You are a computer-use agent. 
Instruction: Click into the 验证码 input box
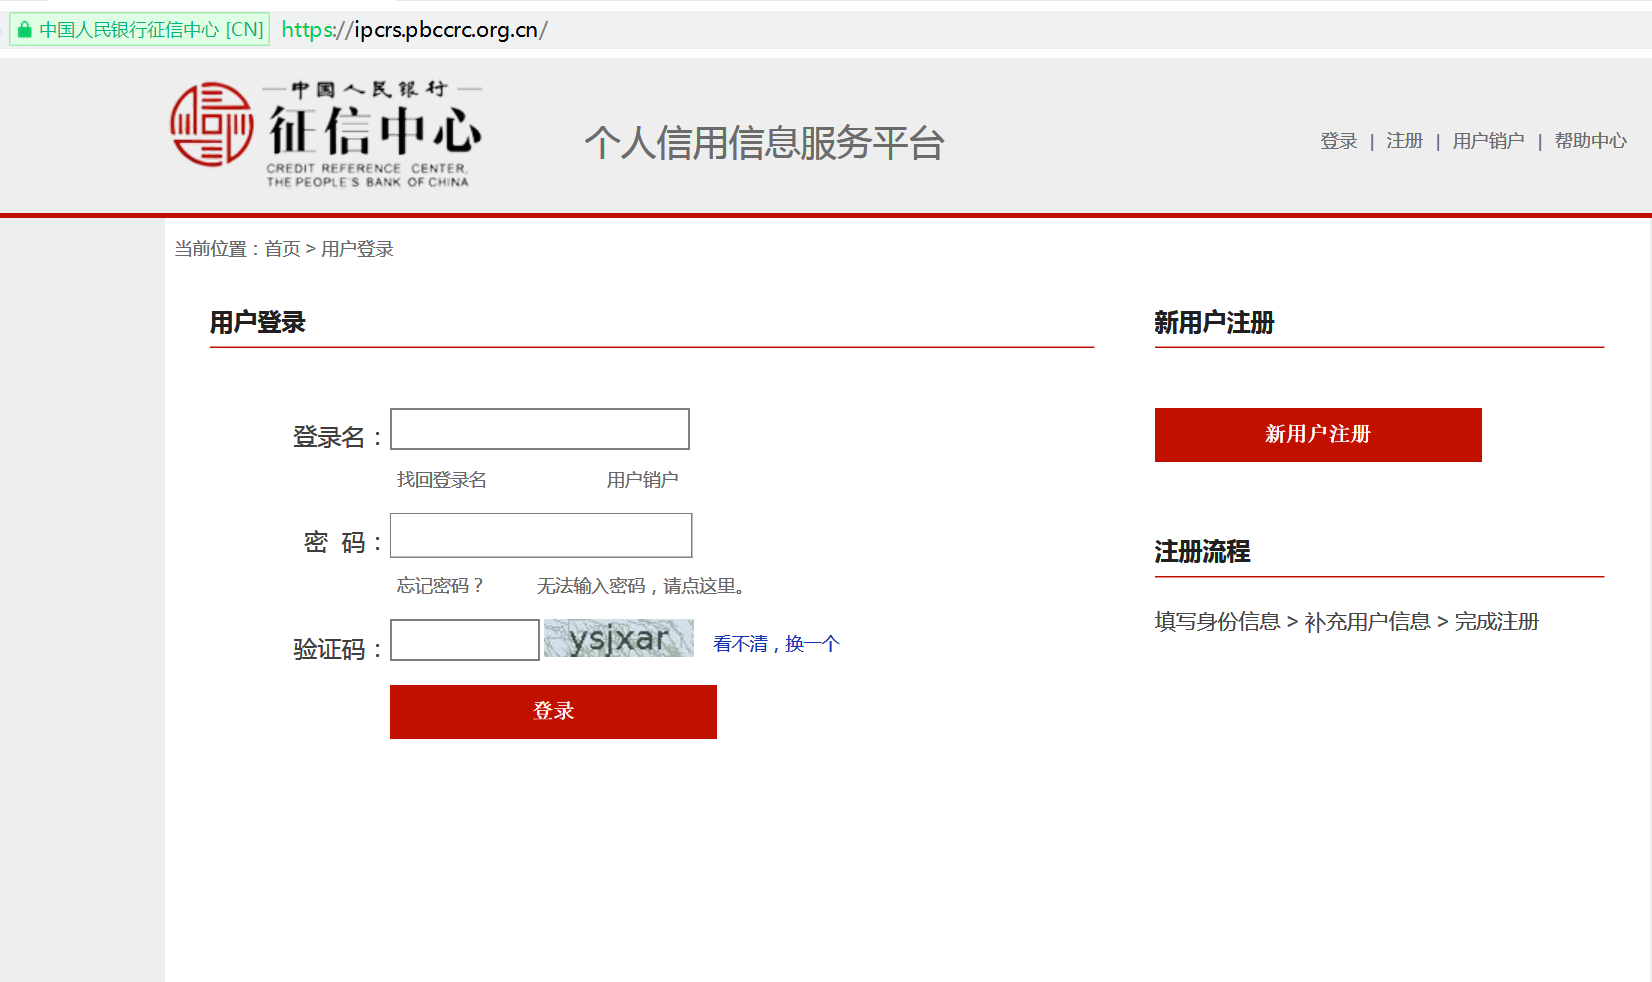pyautogui.click(x=464, y=640)
